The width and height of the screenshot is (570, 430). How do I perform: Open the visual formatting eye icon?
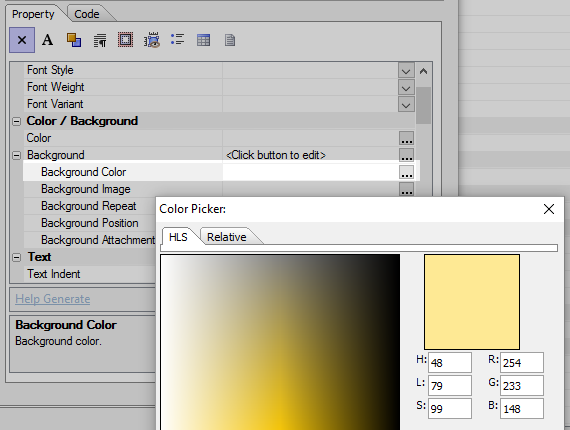(x=152, y=40)
